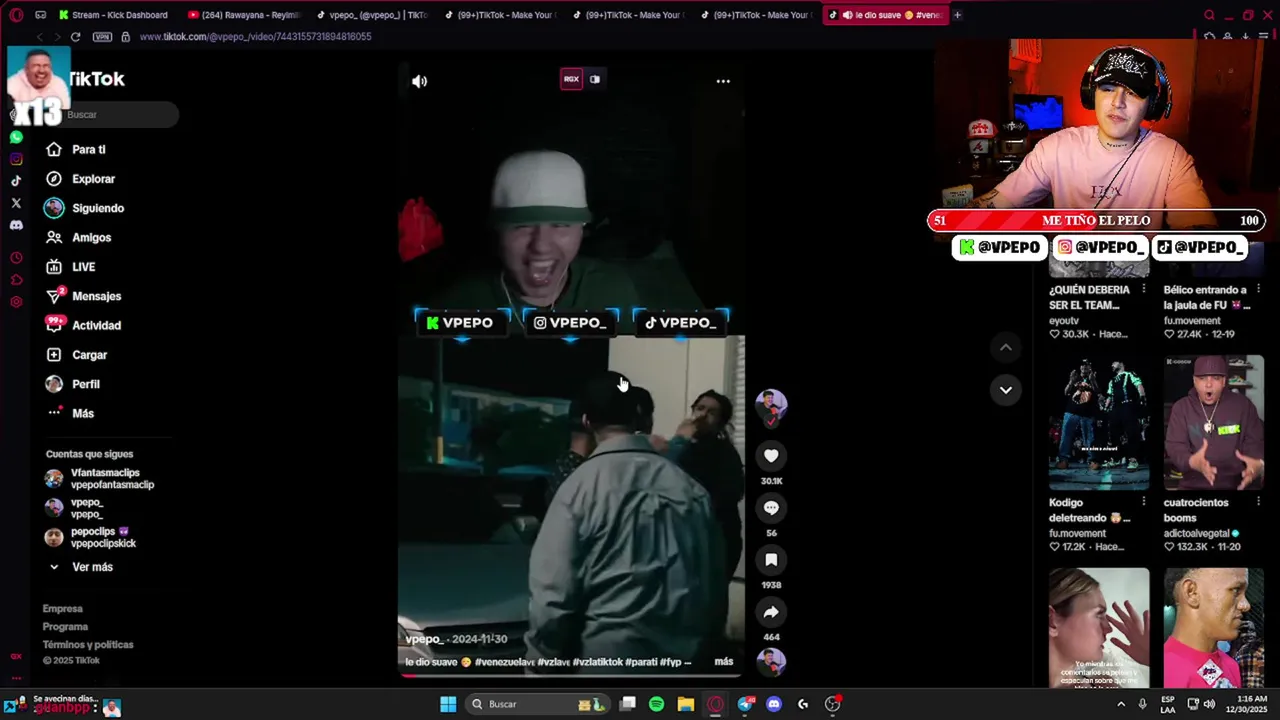Go back with the browser back arrow

coord(39,37)
